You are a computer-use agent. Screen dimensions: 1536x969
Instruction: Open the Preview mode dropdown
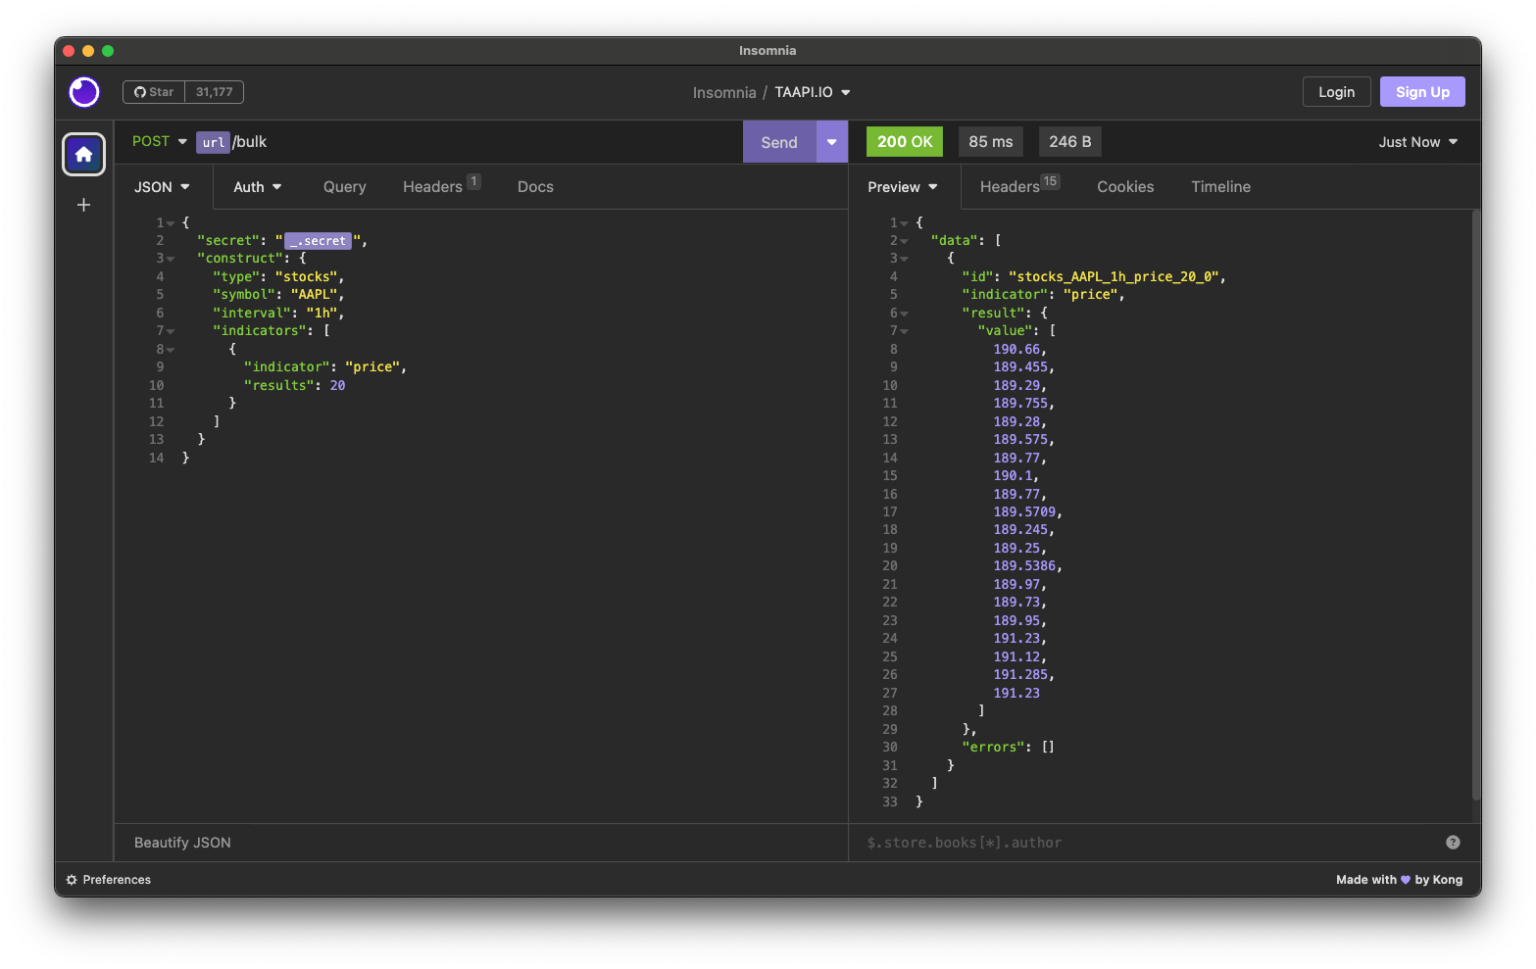[901, 187]
